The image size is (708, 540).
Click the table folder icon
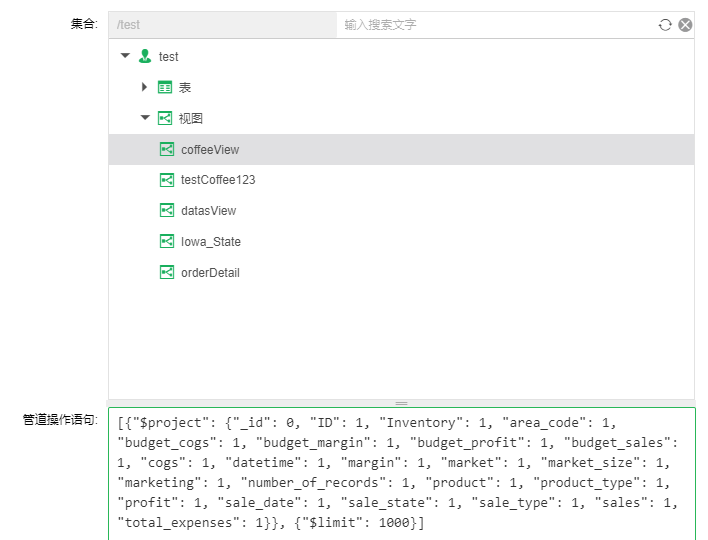pos(165,88)
